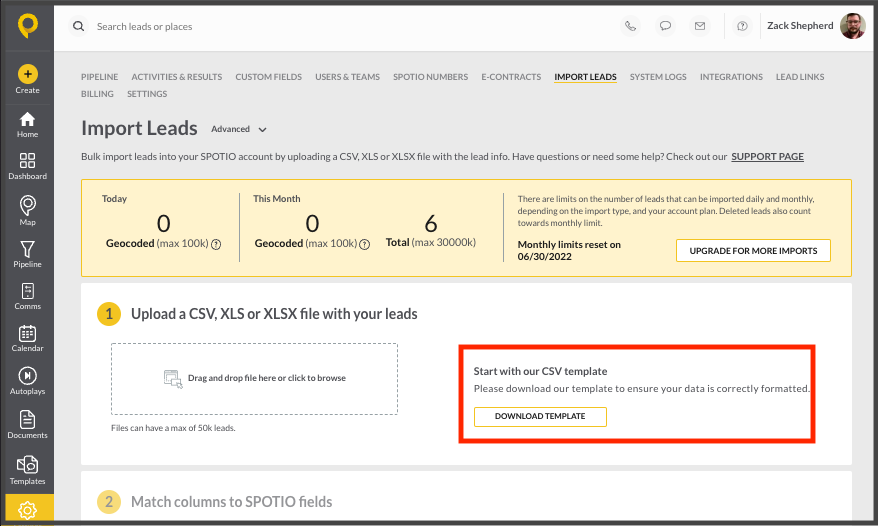
Task: Open the Map sidebar icon
Action: click(27, 211)
